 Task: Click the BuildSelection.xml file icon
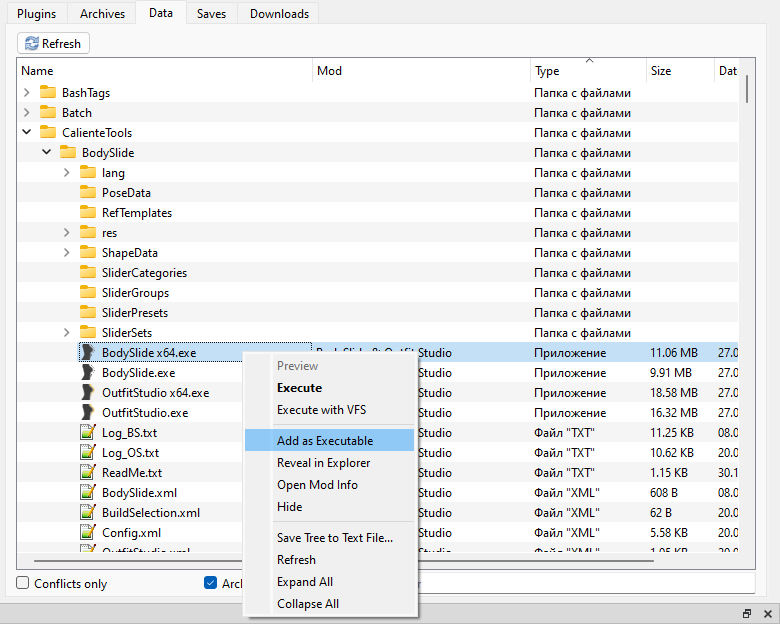point(88,512)
